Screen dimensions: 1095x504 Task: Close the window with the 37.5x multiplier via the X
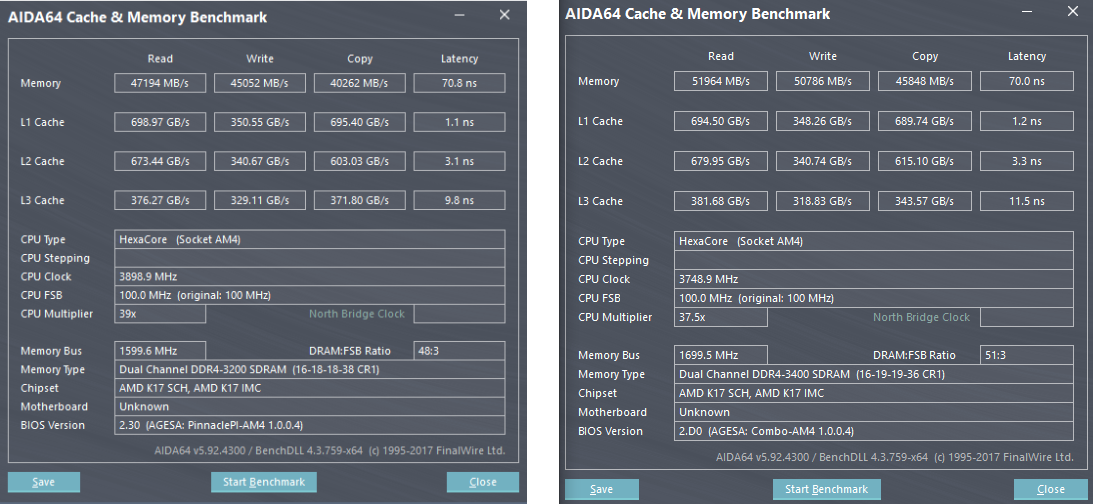(1072, 12)
